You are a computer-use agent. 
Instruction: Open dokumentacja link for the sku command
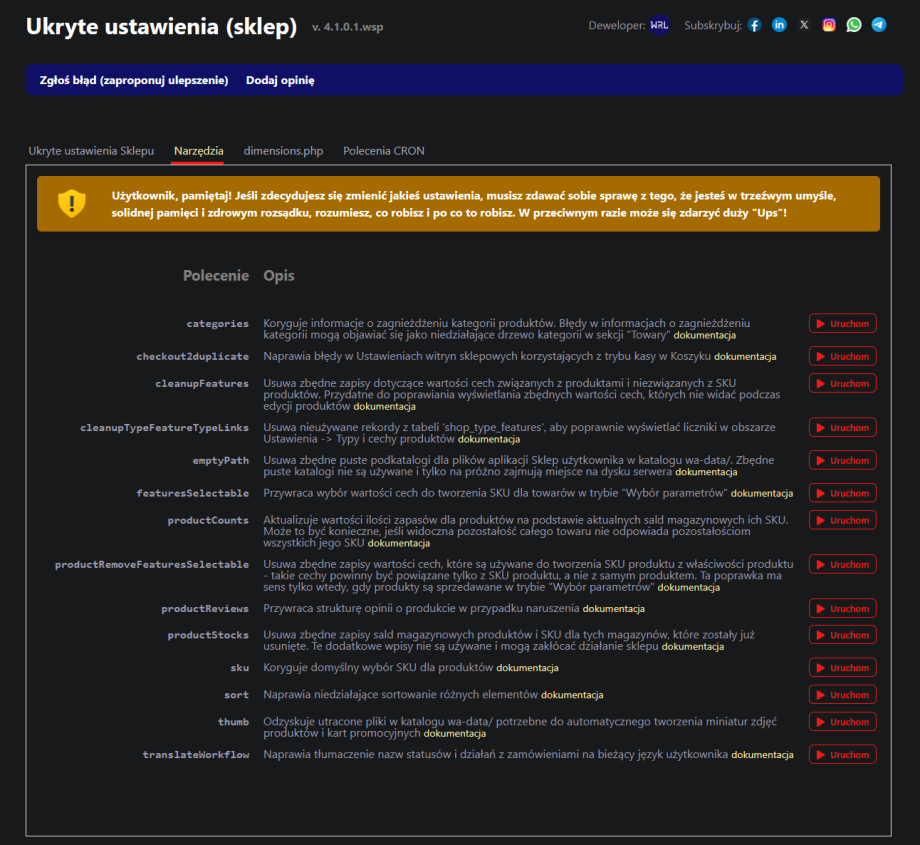pos(527,668)
